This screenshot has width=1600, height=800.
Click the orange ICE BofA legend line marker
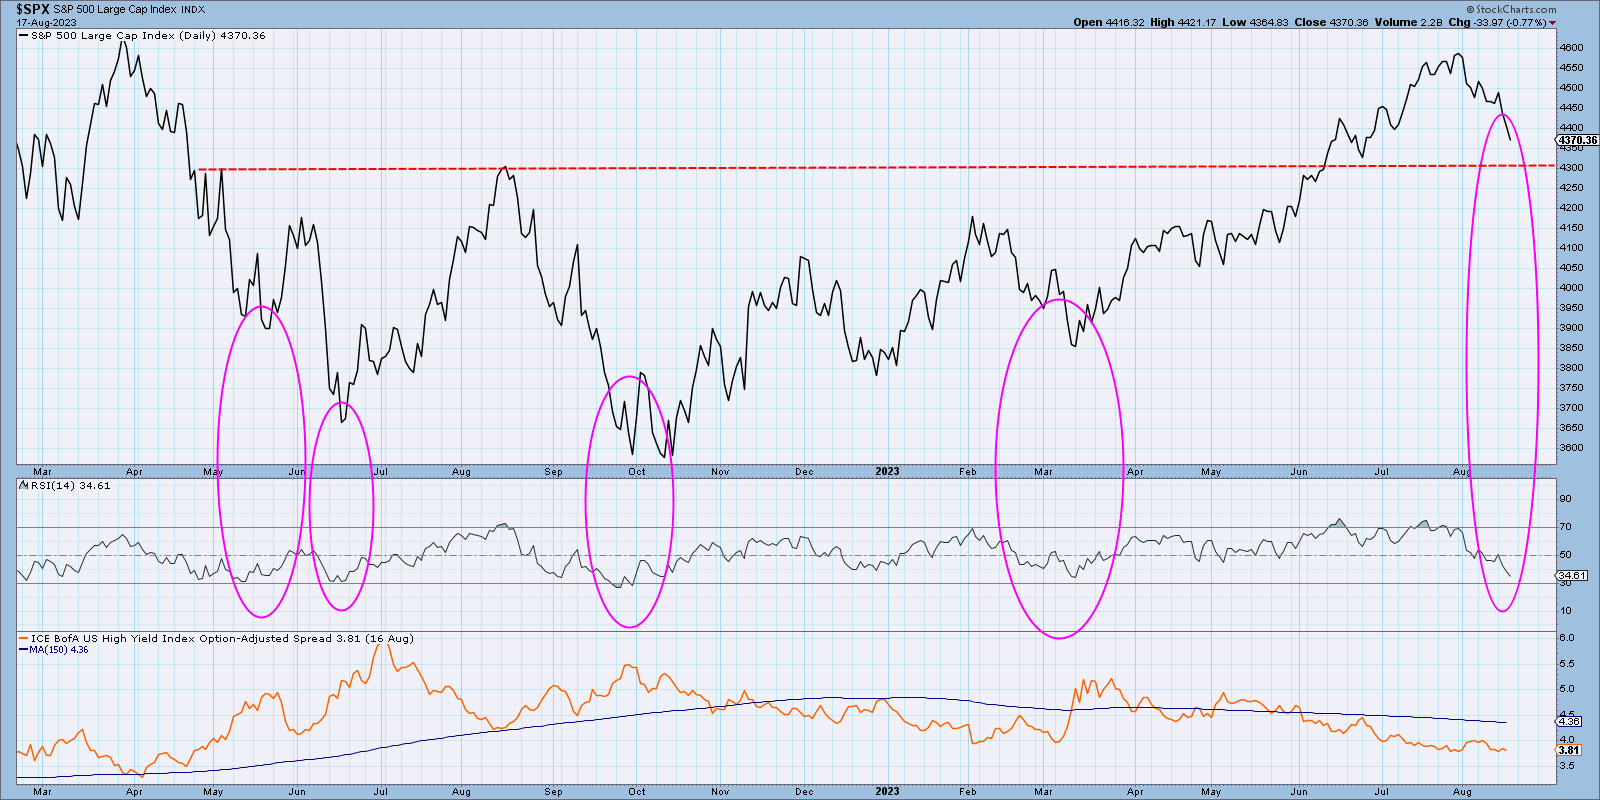pyautogui.click(x=24, y=638)
